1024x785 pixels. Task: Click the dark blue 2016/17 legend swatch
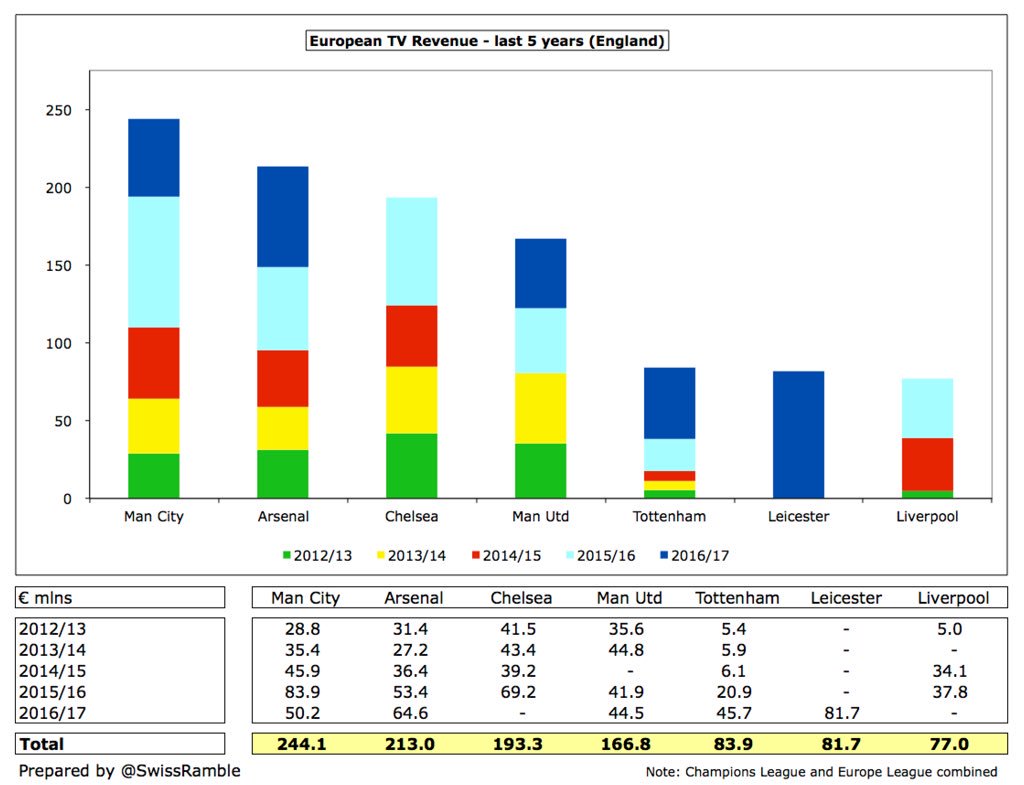pyautogui.click(x=664, y=555)
